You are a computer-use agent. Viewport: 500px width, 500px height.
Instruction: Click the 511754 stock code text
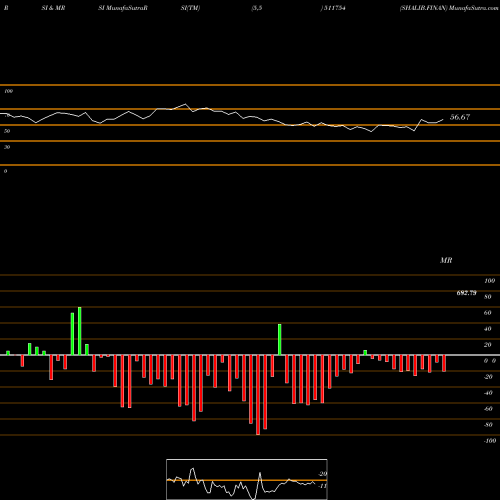click(335, 8)
